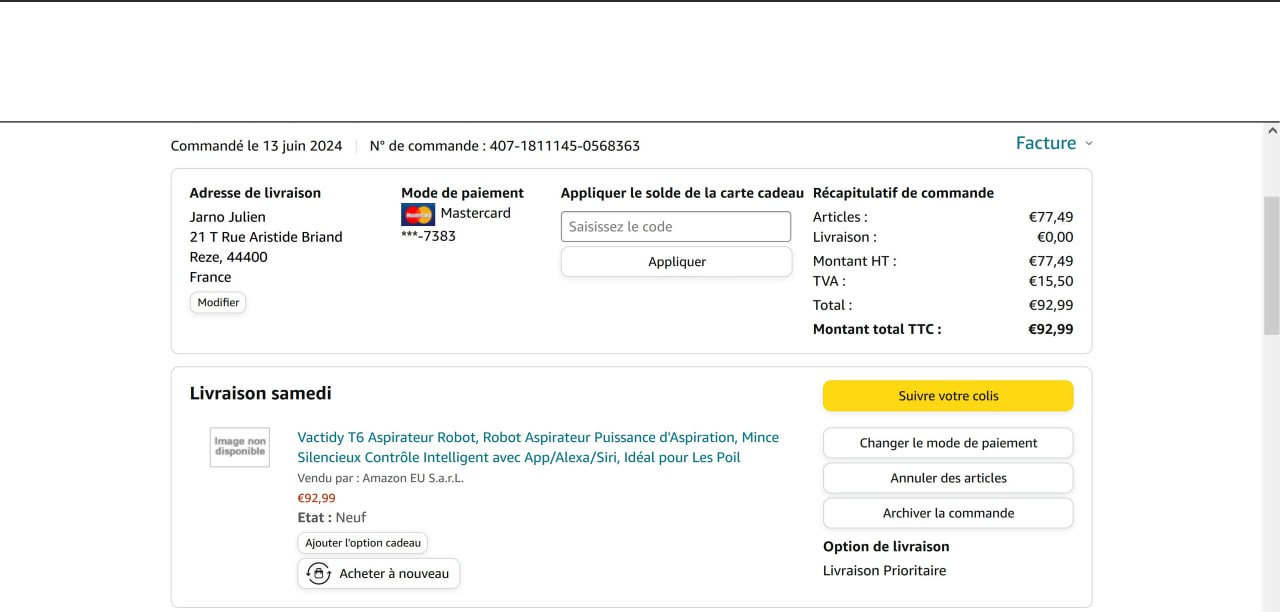Viewport: 1280px width, 612px height.
Task: Open the Facture invoice link
Action: coord(1045,143)
